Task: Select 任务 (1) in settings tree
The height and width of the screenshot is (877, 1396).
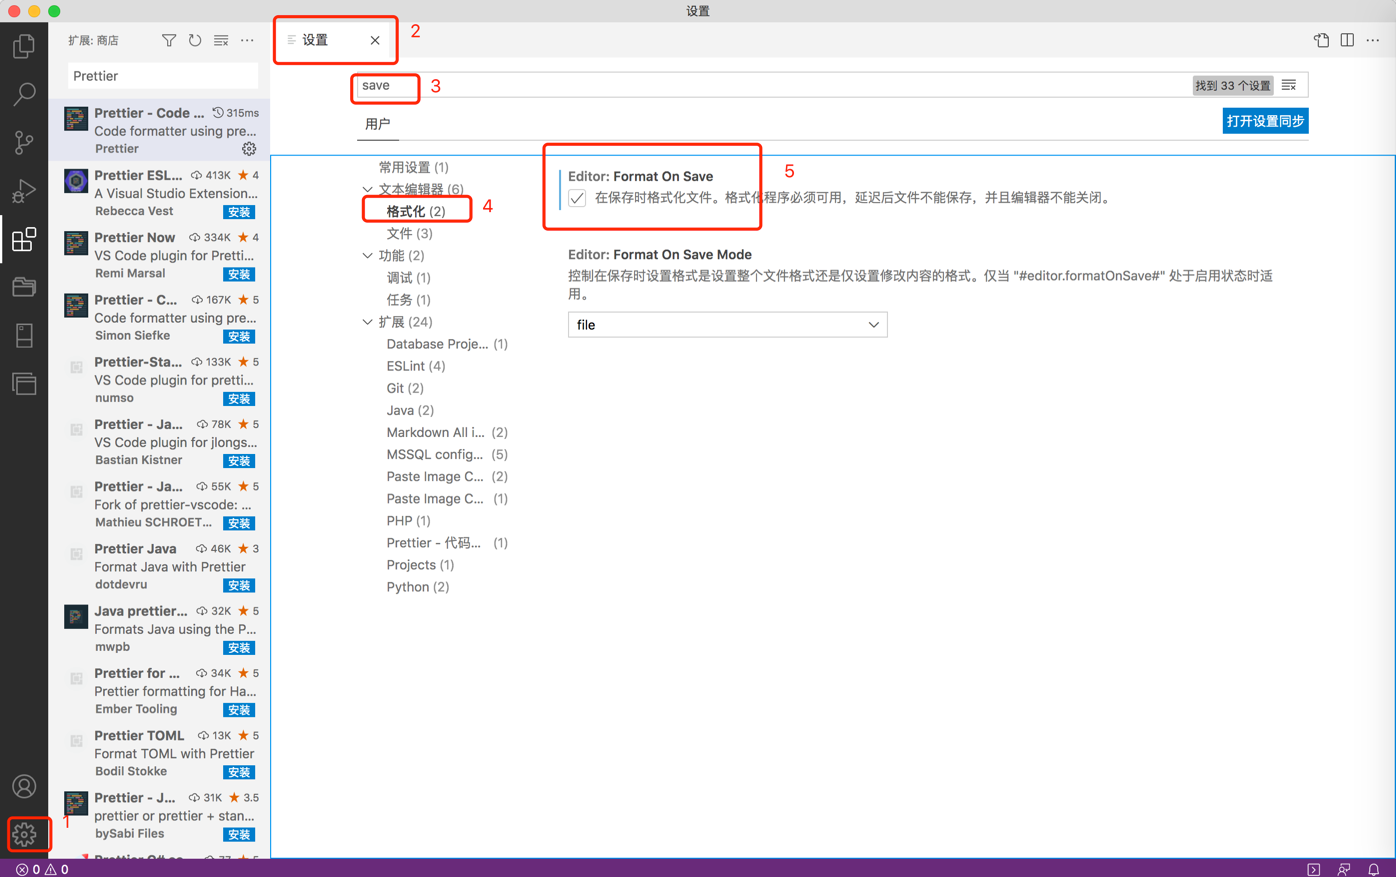Action: point(408,299)
